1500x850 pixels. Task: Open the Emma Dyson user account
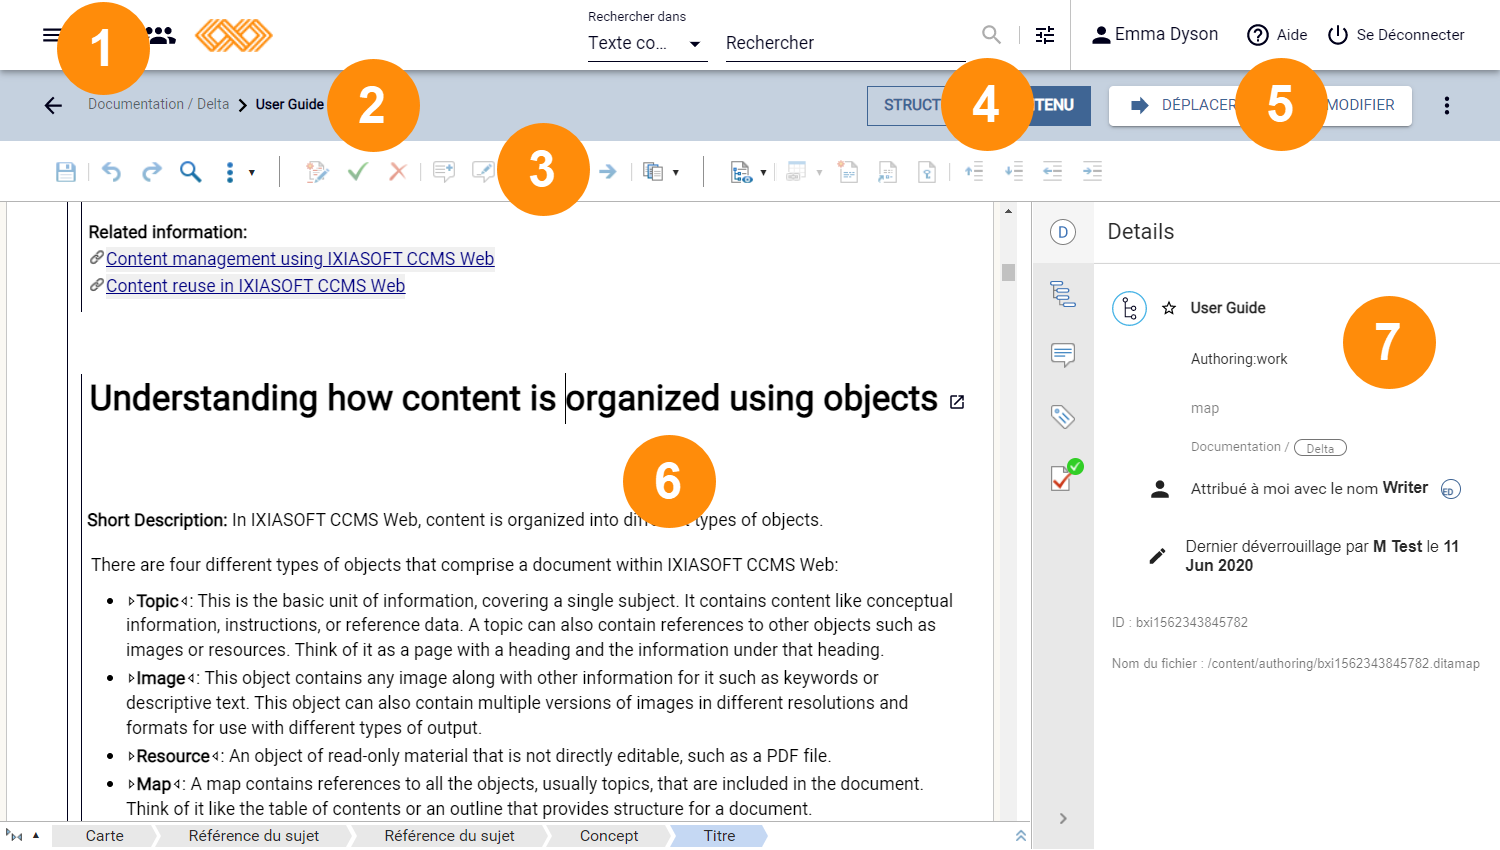[1154, 35]
